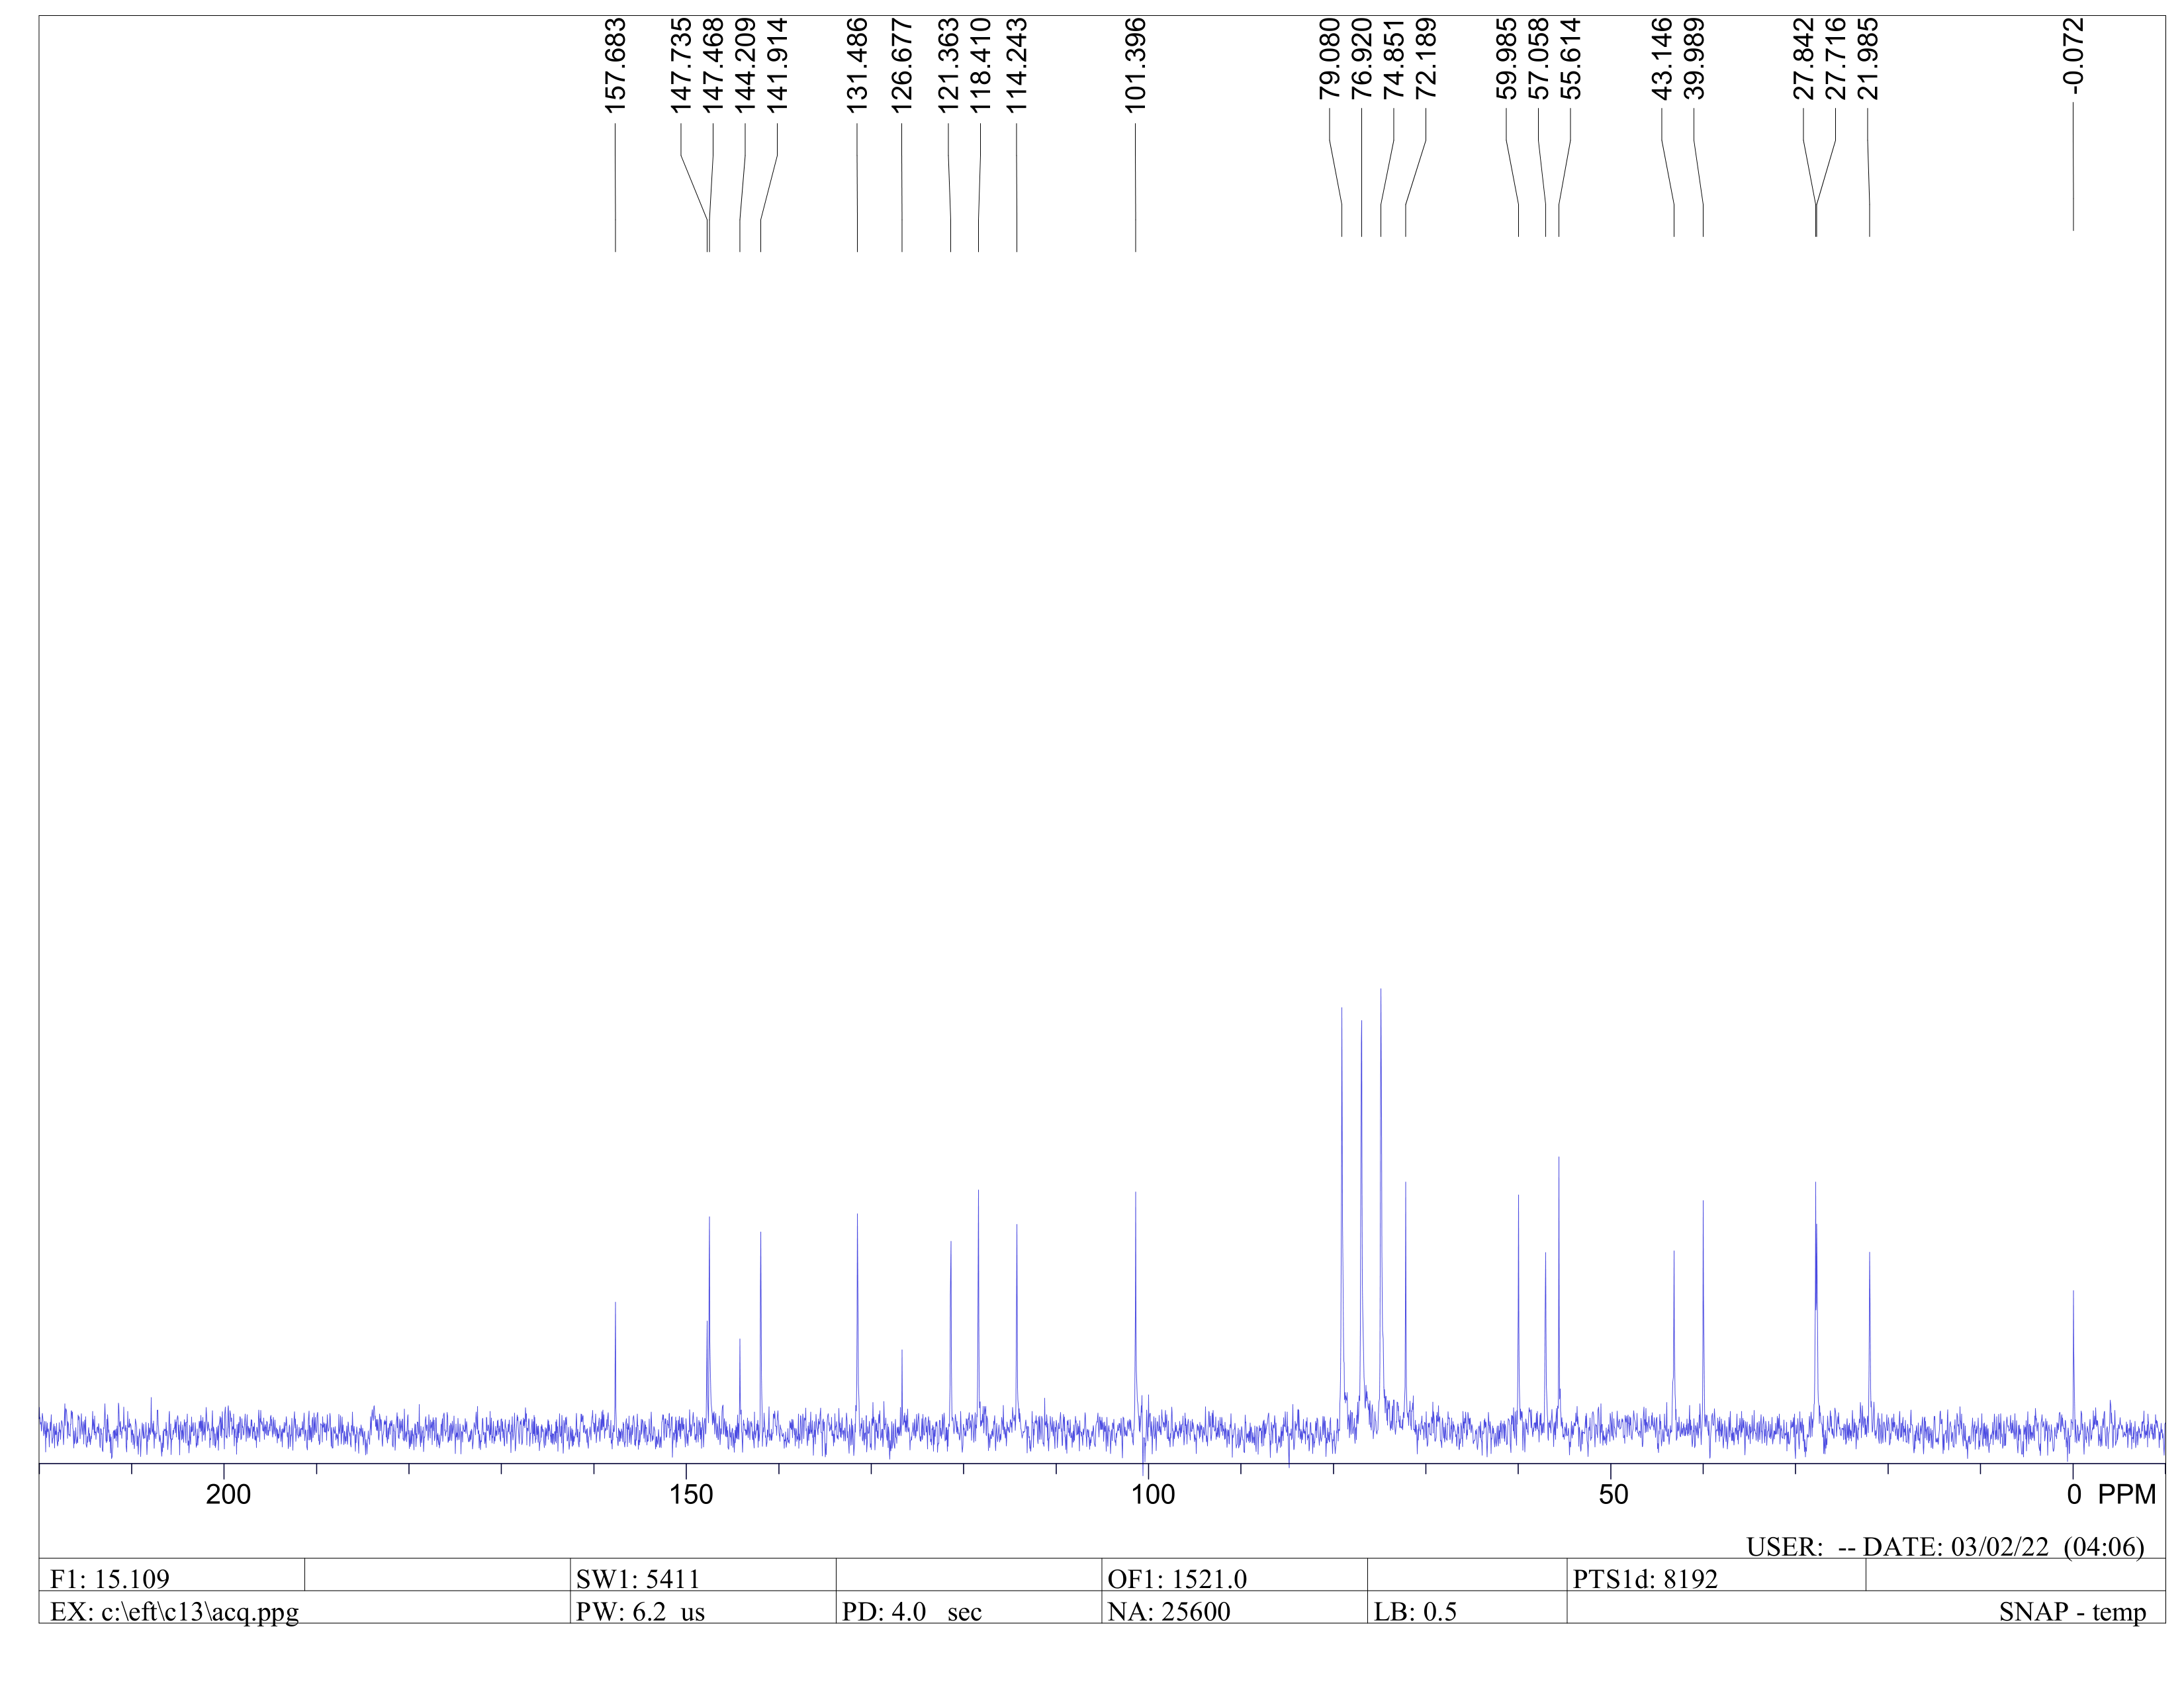Select the 131.486 peak label
Viewport: 2184px width, 1688px height.
click(857, 65)
